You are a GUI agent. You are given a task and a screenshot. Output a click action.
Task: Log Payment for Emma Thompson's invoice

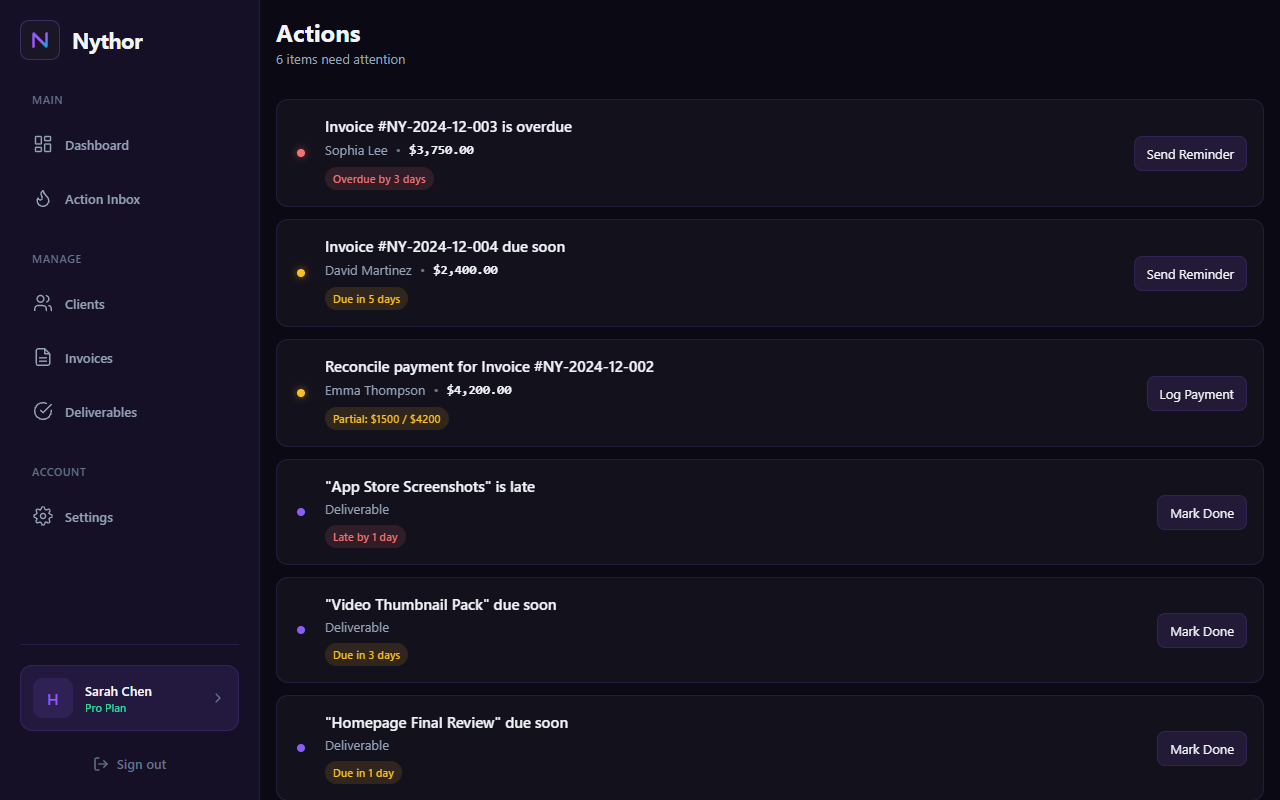click(1196, 393)
